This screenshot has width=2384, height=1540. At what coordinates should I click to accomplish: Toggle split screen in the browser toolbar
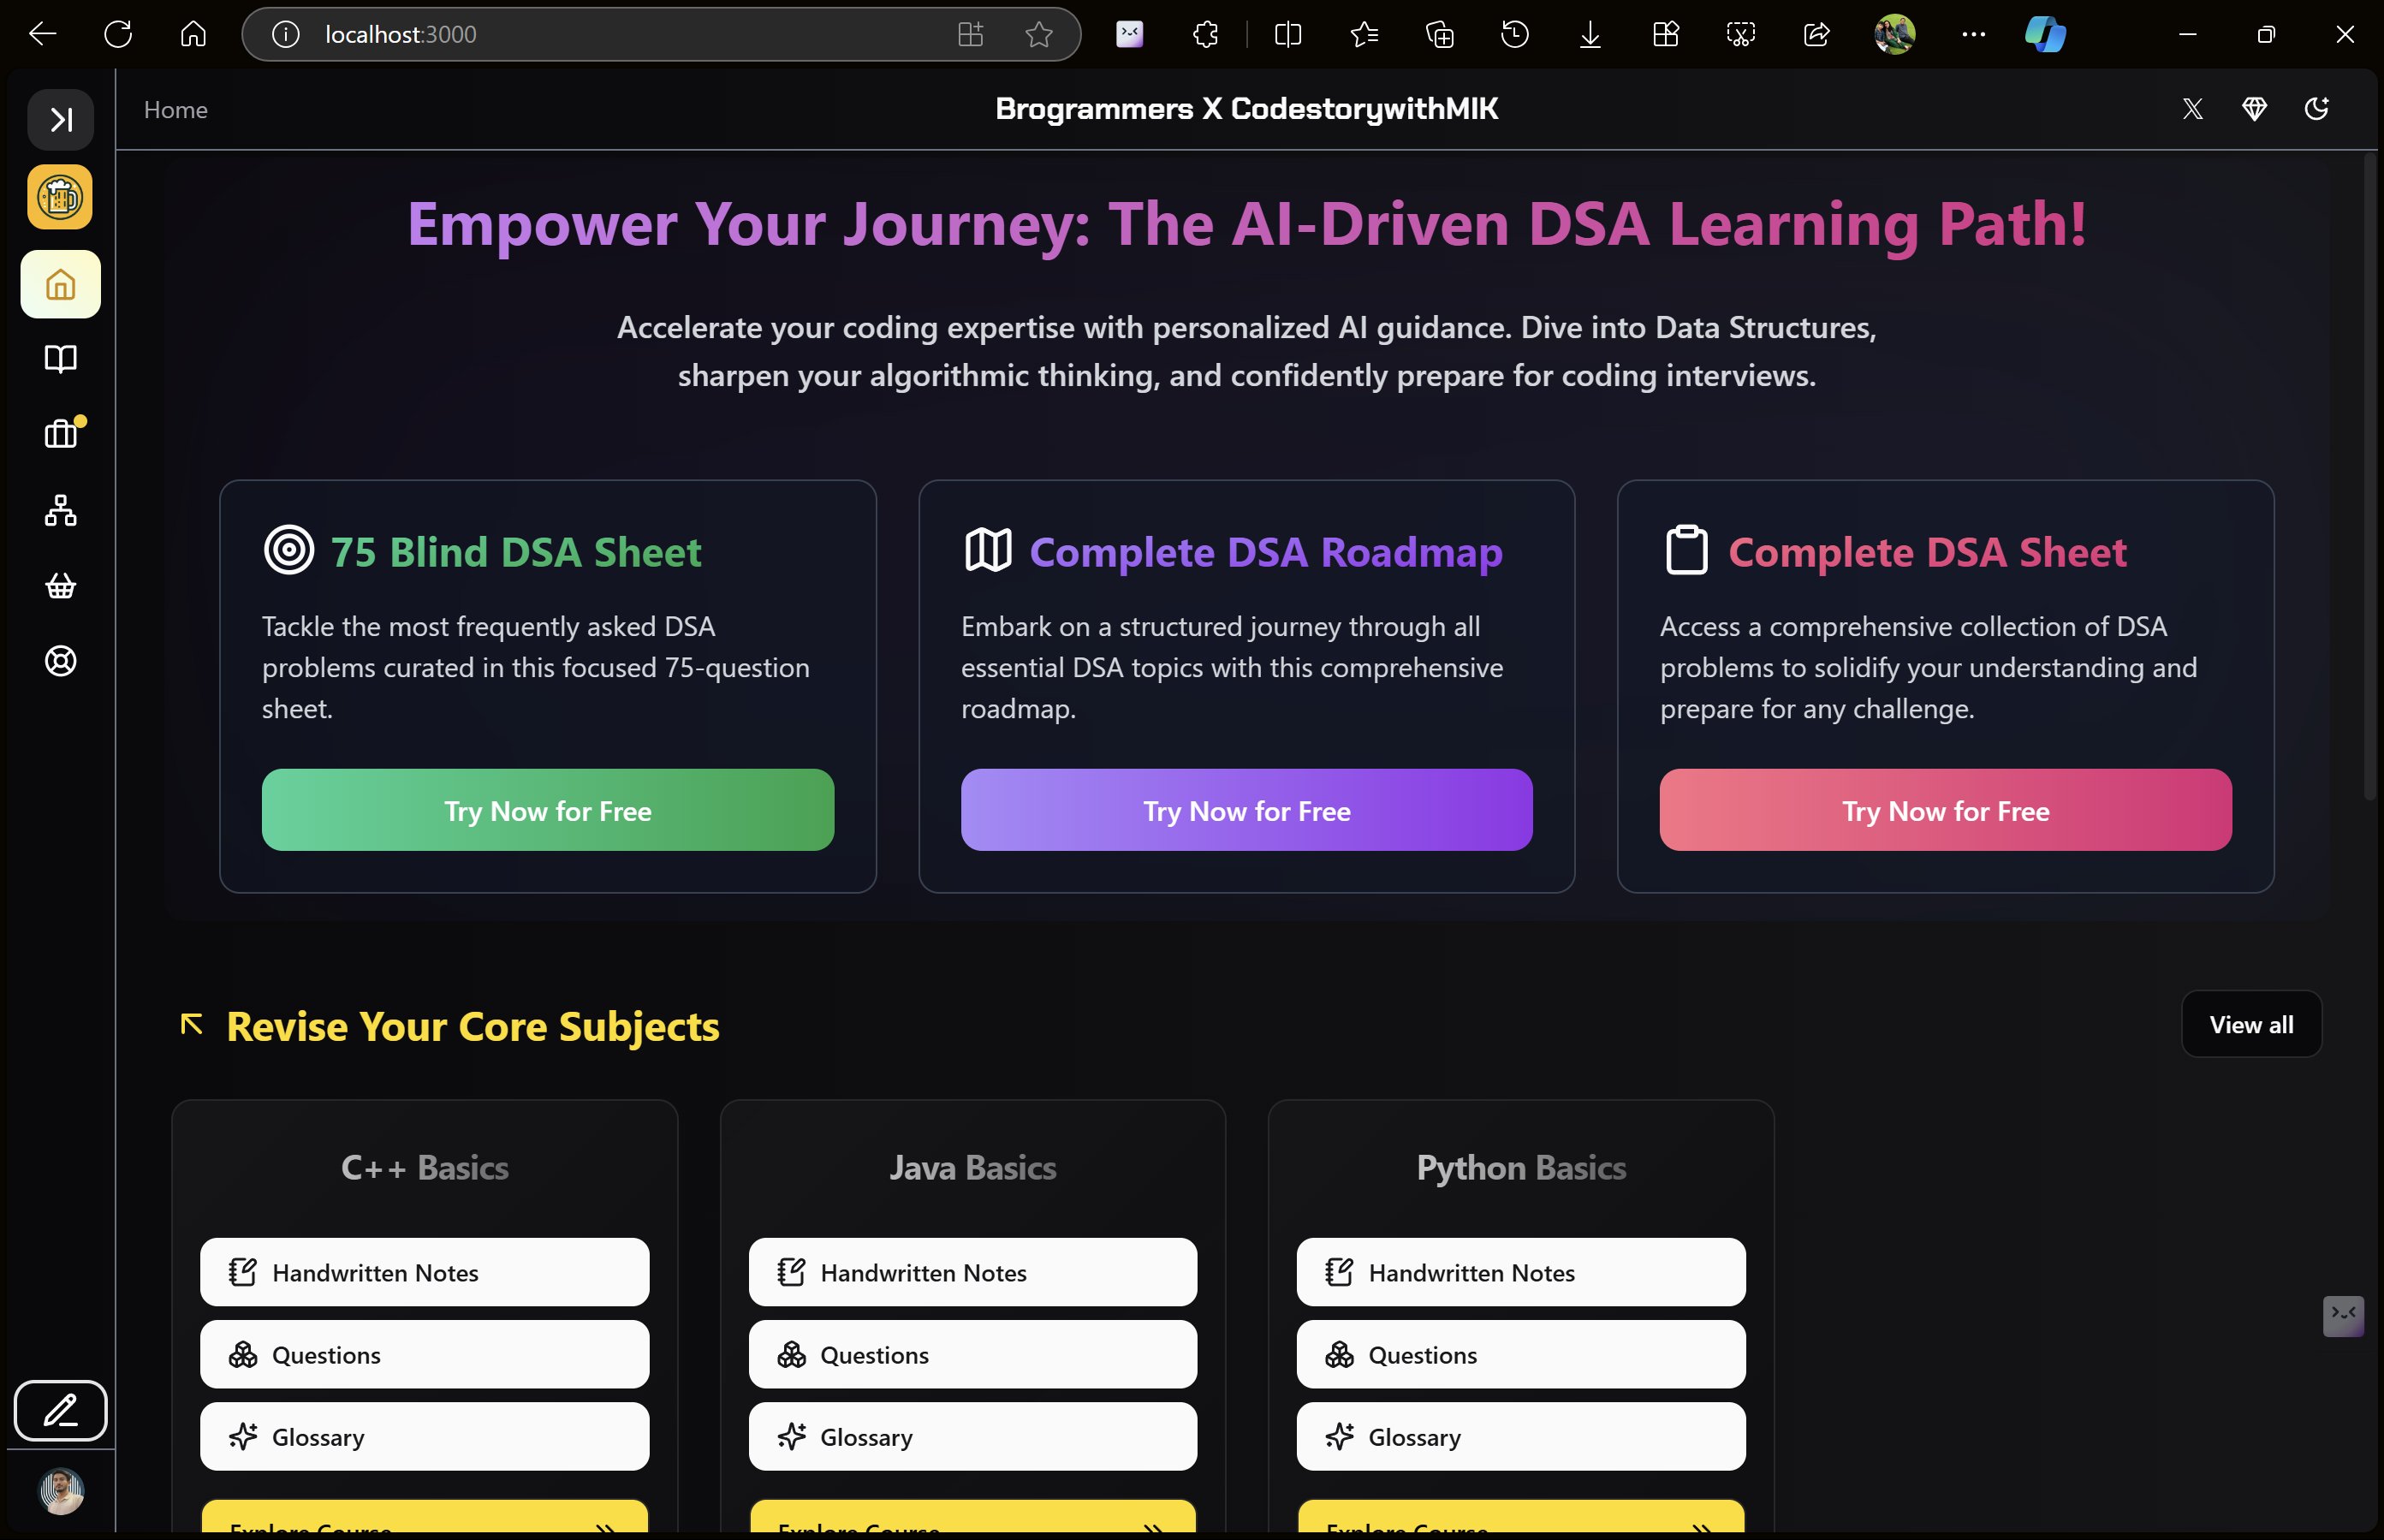1288,34
